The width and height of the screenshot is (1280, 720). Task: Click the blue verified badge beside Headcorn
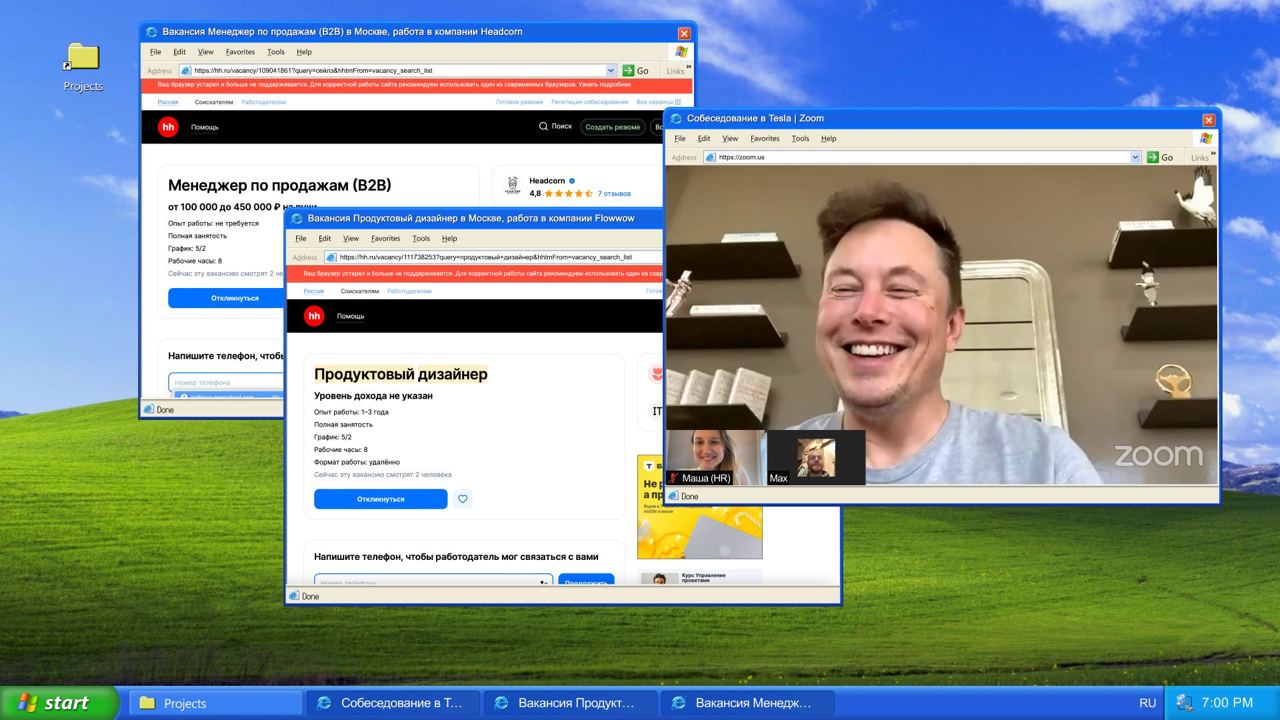click(572, 181)
